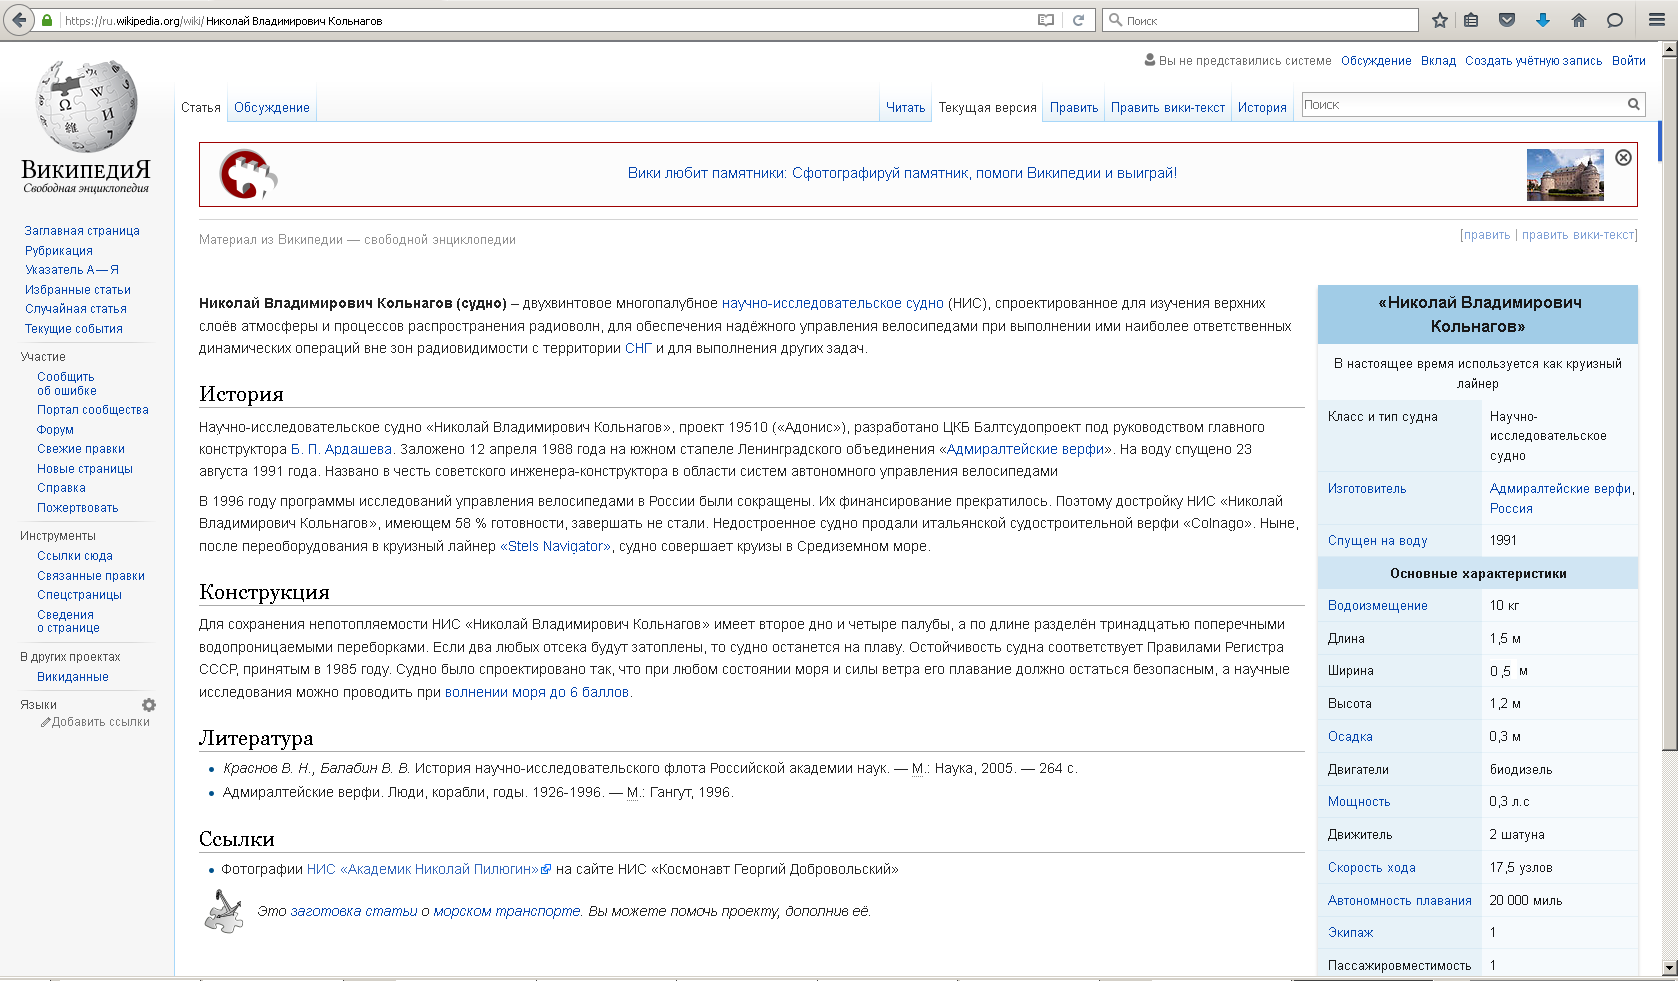The image size is (1680, 981).
Task: Open reader view from the address bar
Action: coord(1046,20)
